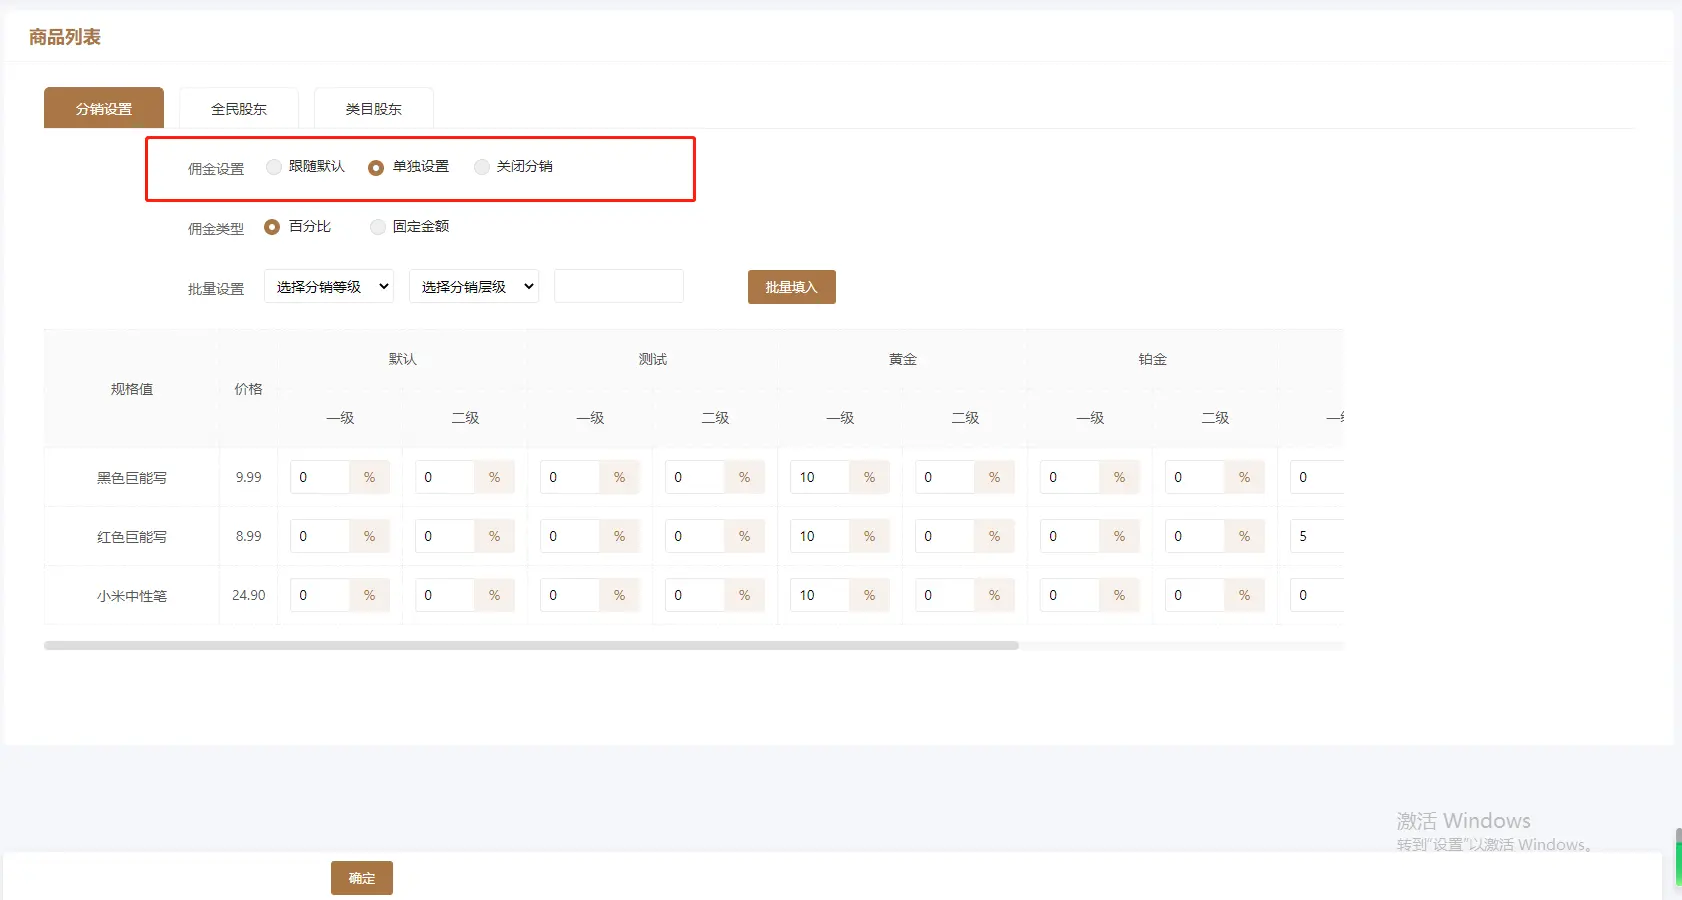
Task: Focus 小米中性笔 默认 二级 commission field
Action: tap(444, 596)
